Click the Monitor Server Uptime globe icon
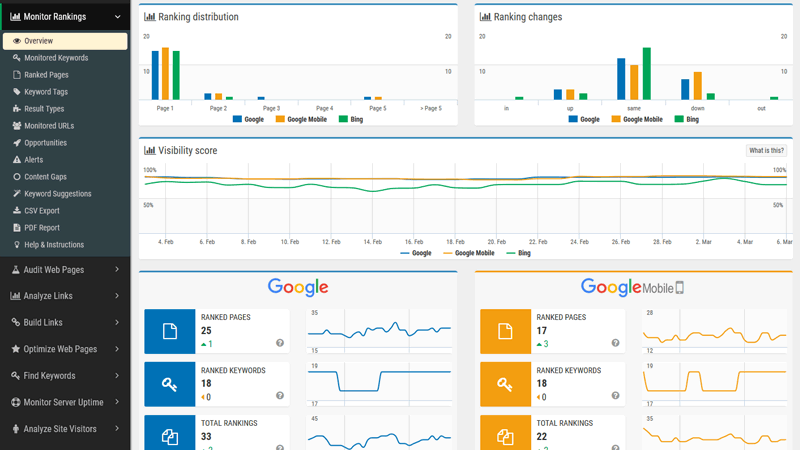This screenshot has height=450, width=800. pyautogui.click(x=16, y=402)
